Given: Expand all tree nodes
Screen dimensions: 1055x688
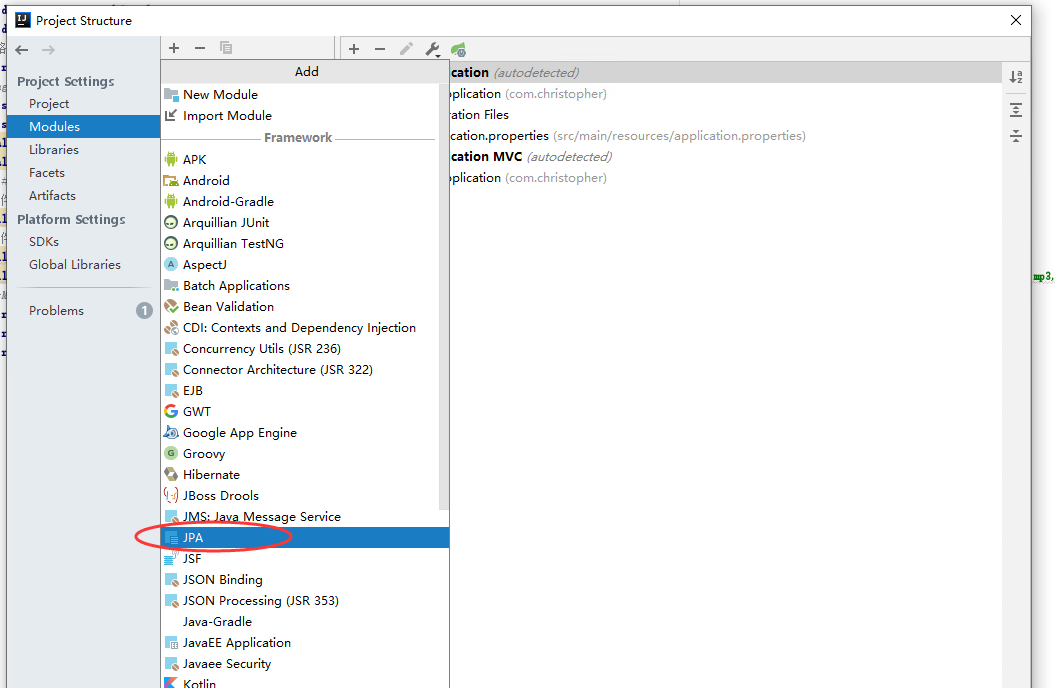Looking at the screenshot, I should [x=1016, y=110].
